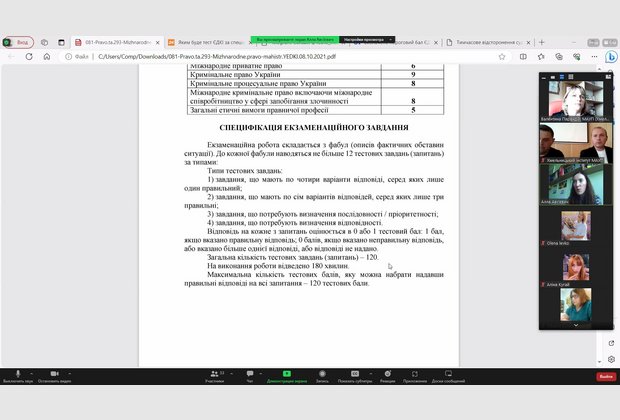Image resolution: width=620 pixels, height=420 pixels.
Task: Close the 'Тимчасове відсторонення' tab
Action: (528, 43)
